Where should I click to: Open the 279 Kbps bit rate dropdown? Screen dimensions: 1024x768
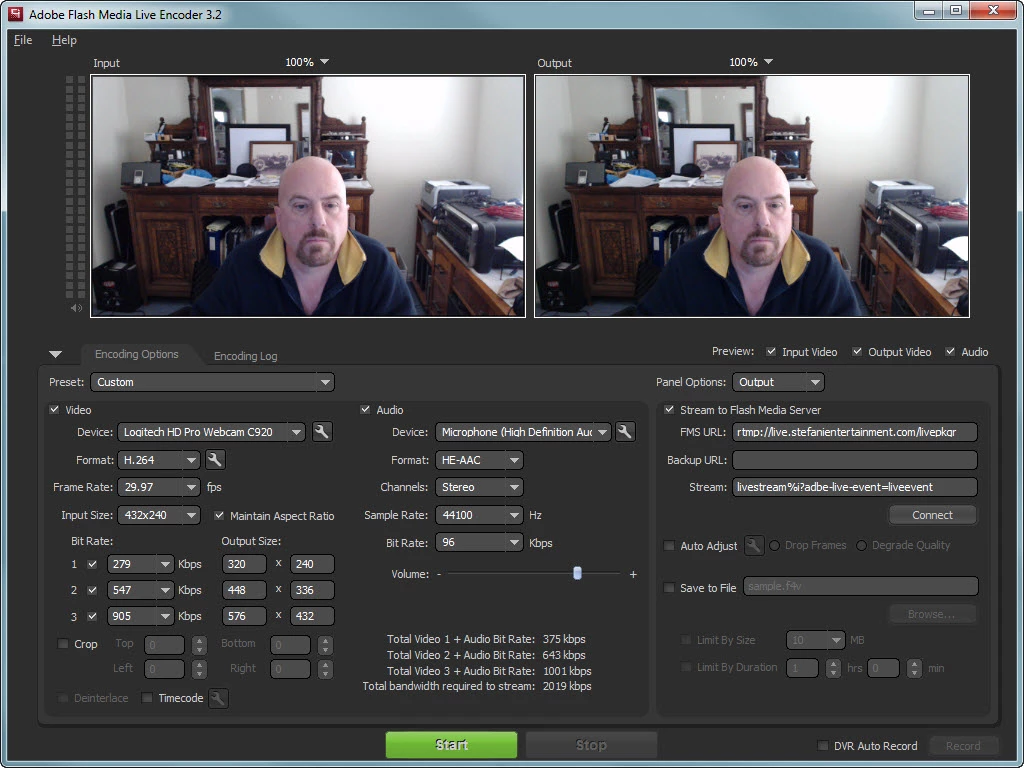click(140, 564)
